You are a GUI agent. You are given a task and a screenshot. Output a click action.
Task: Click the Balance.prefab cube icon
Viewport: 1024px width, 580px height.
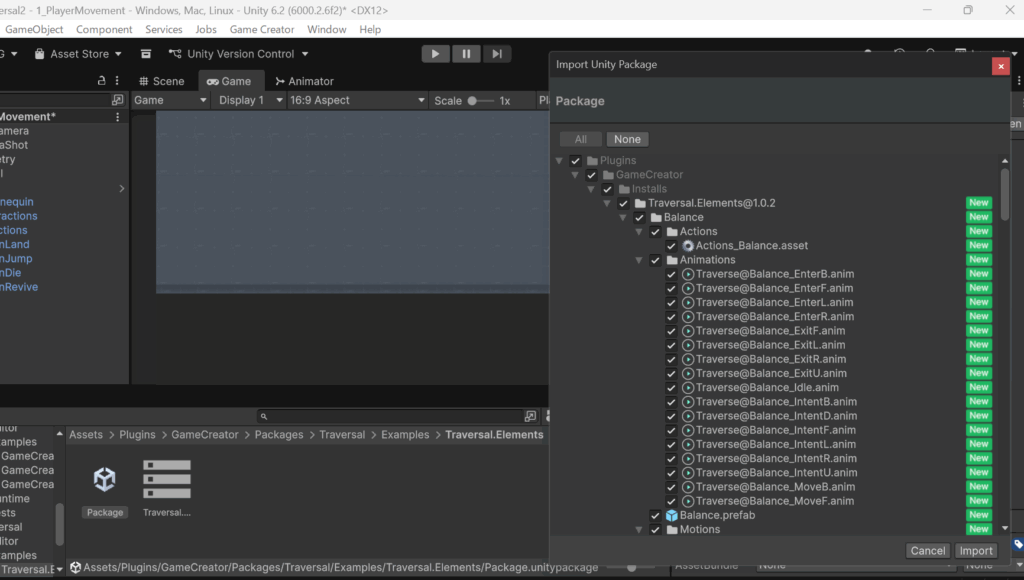tap(672, 515)
